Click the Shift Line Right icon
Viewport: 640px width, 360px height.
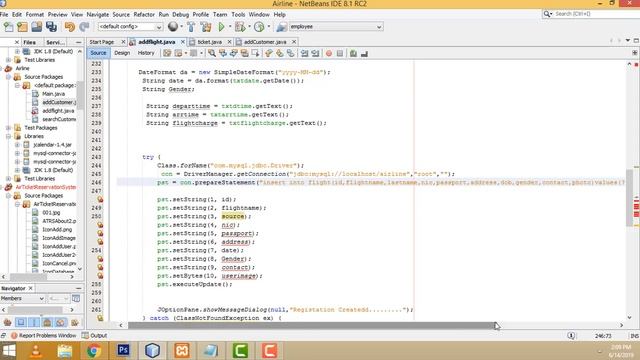[315, 53]
